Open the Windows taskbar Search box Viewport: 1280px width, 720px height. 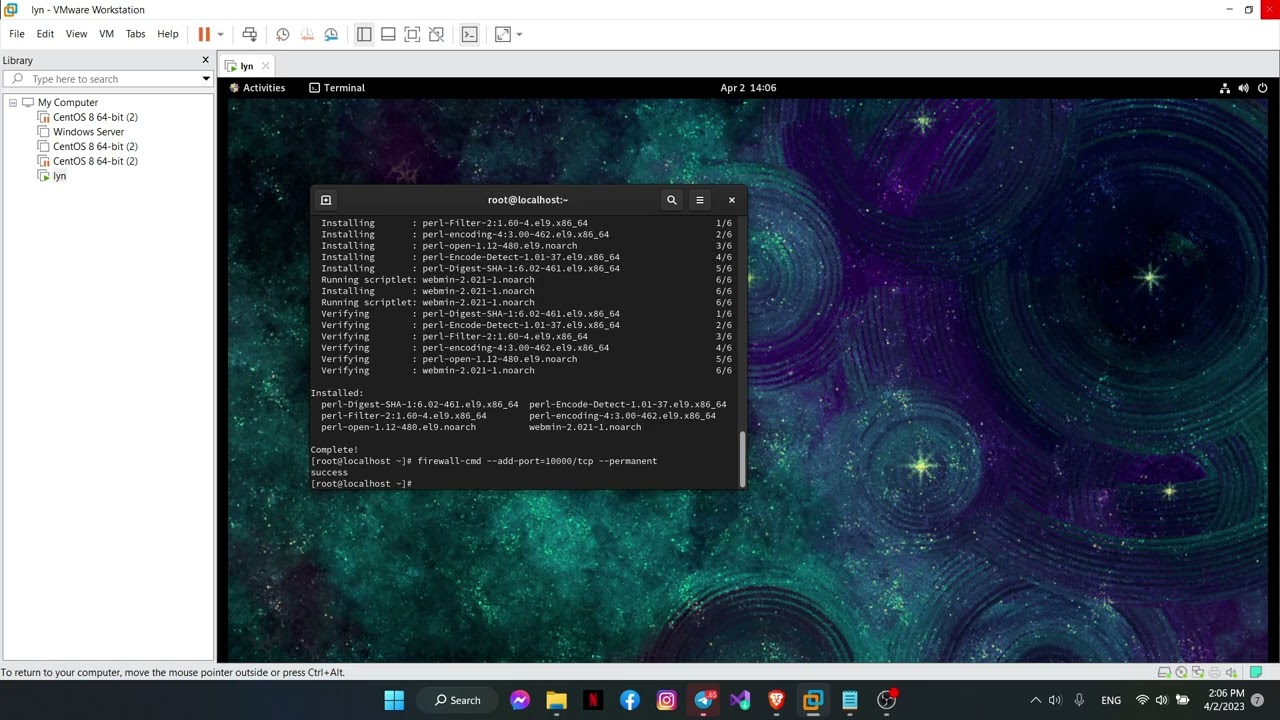457,700
